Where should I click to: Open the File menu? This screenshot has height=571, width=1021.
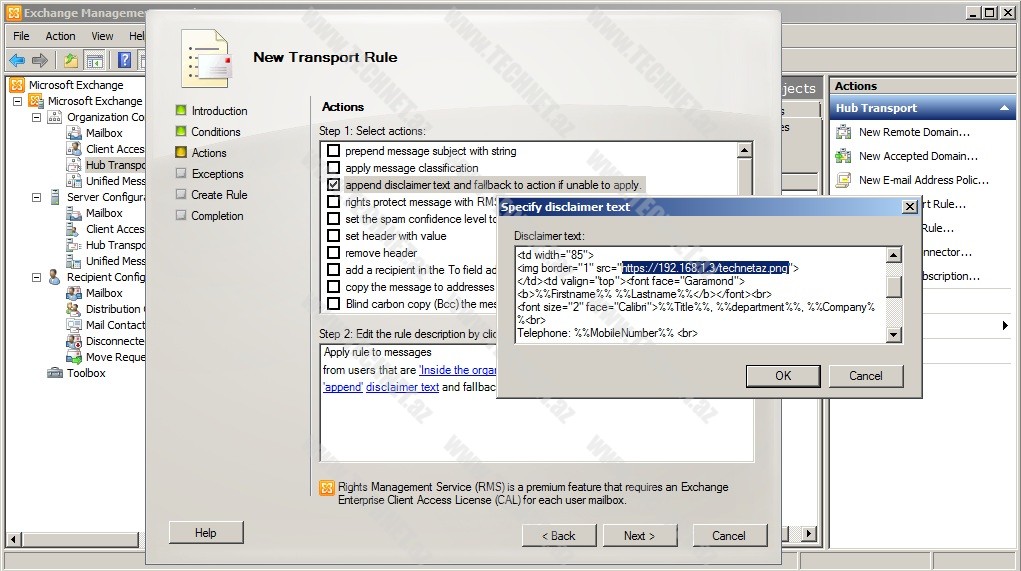coord(21,36)
